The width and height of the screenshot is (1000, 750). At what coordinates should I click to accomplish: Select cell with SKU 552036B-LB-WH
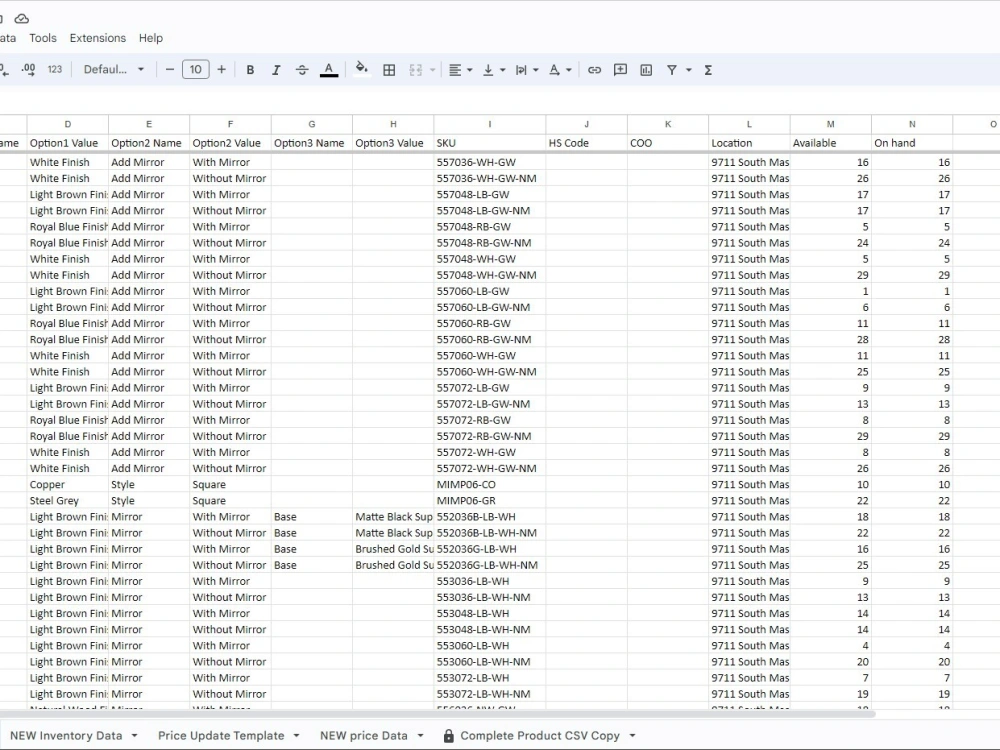[490, 517]
